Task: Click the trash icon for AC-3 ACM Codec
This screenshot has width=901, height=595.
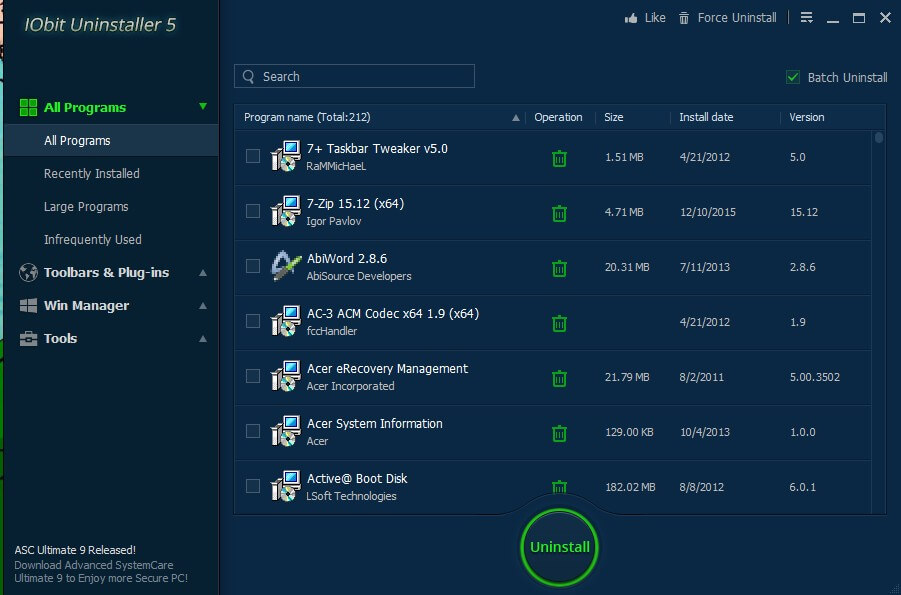Action: [559, 324]
